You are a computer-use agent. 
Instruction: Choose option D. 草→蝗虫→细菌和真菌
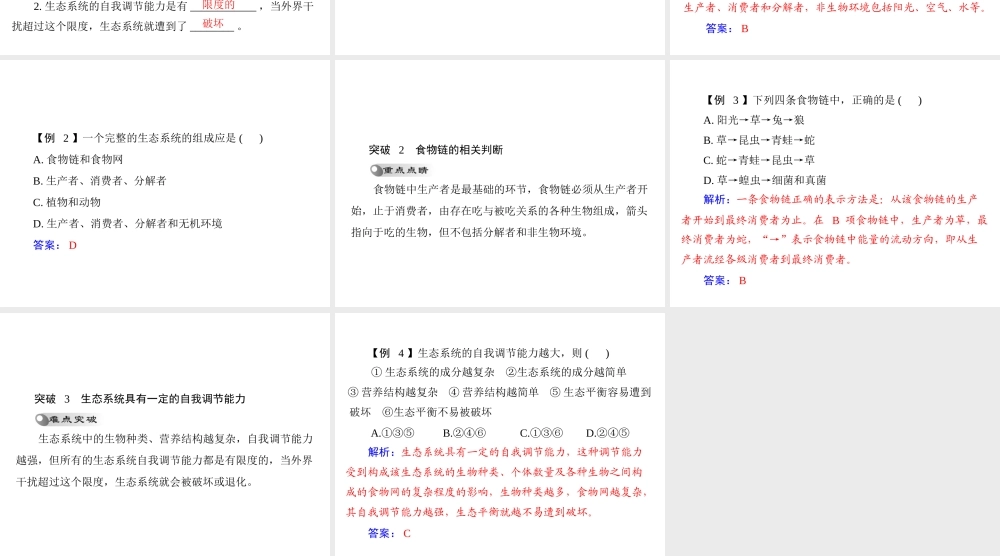(765, 180)
